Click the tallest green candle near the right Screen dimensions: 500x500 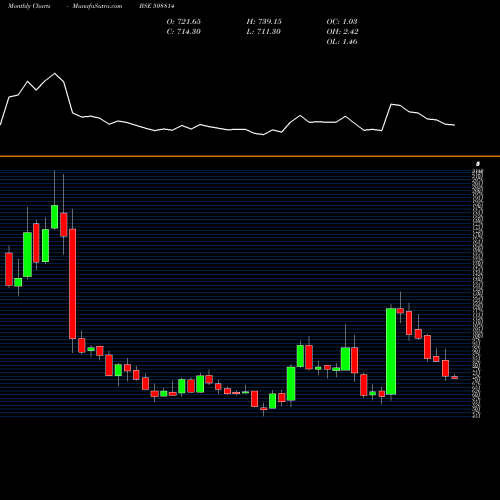391,351
